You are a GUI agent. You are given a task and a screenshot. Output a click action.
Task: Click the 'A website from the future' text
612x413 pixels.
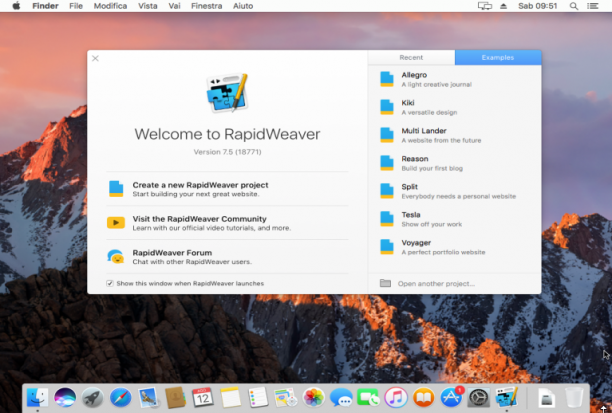coord(441,140)
